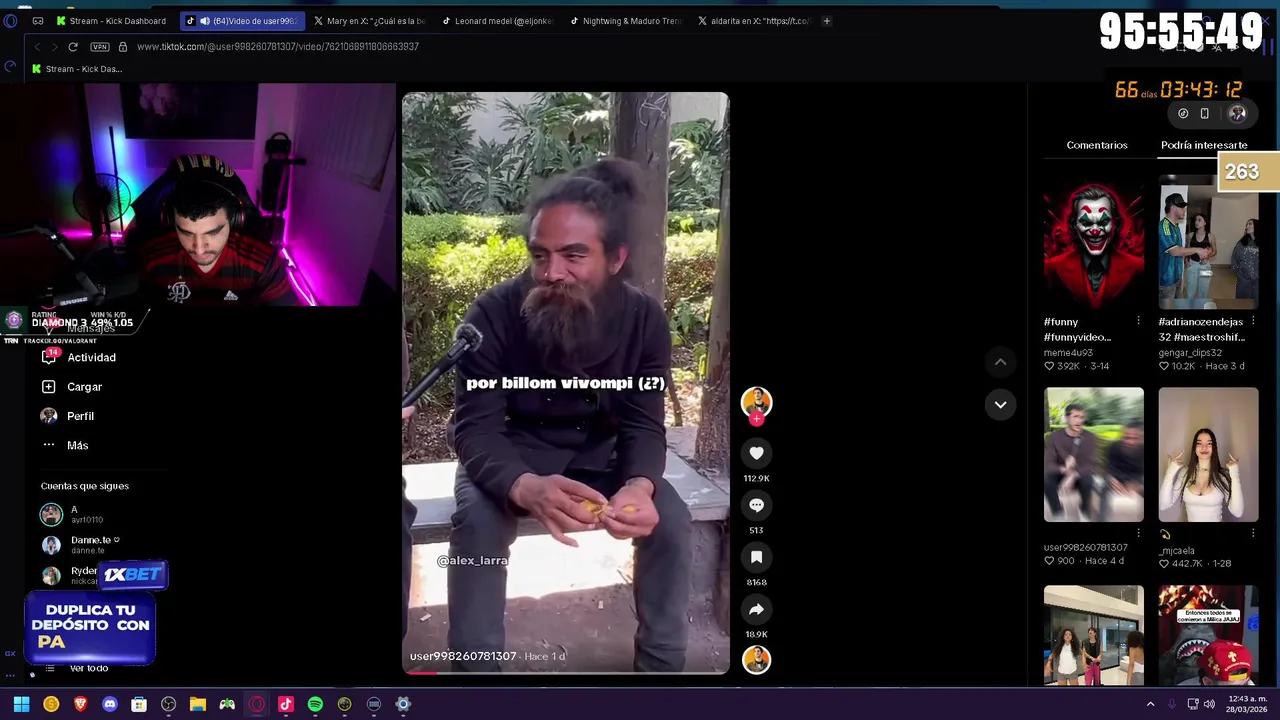The image size is (1280, 720).
Task: Open Joker #funny video thumbnail
Action: coord(1093,242)
